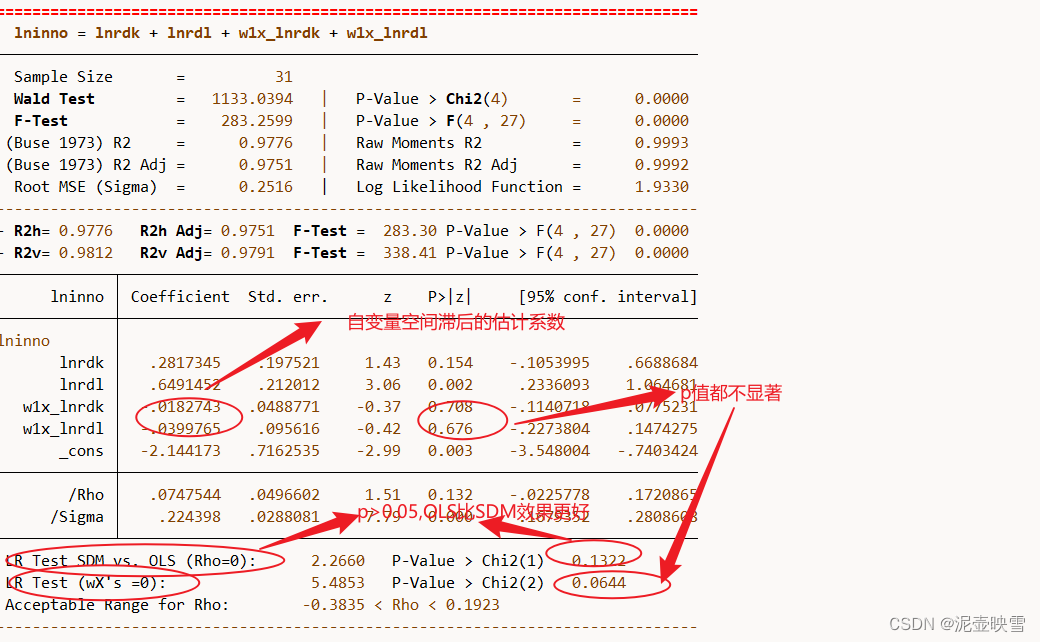The image size is (1040, 642).
Task: Select the Sample Size value 31
Action: point(284,77)
